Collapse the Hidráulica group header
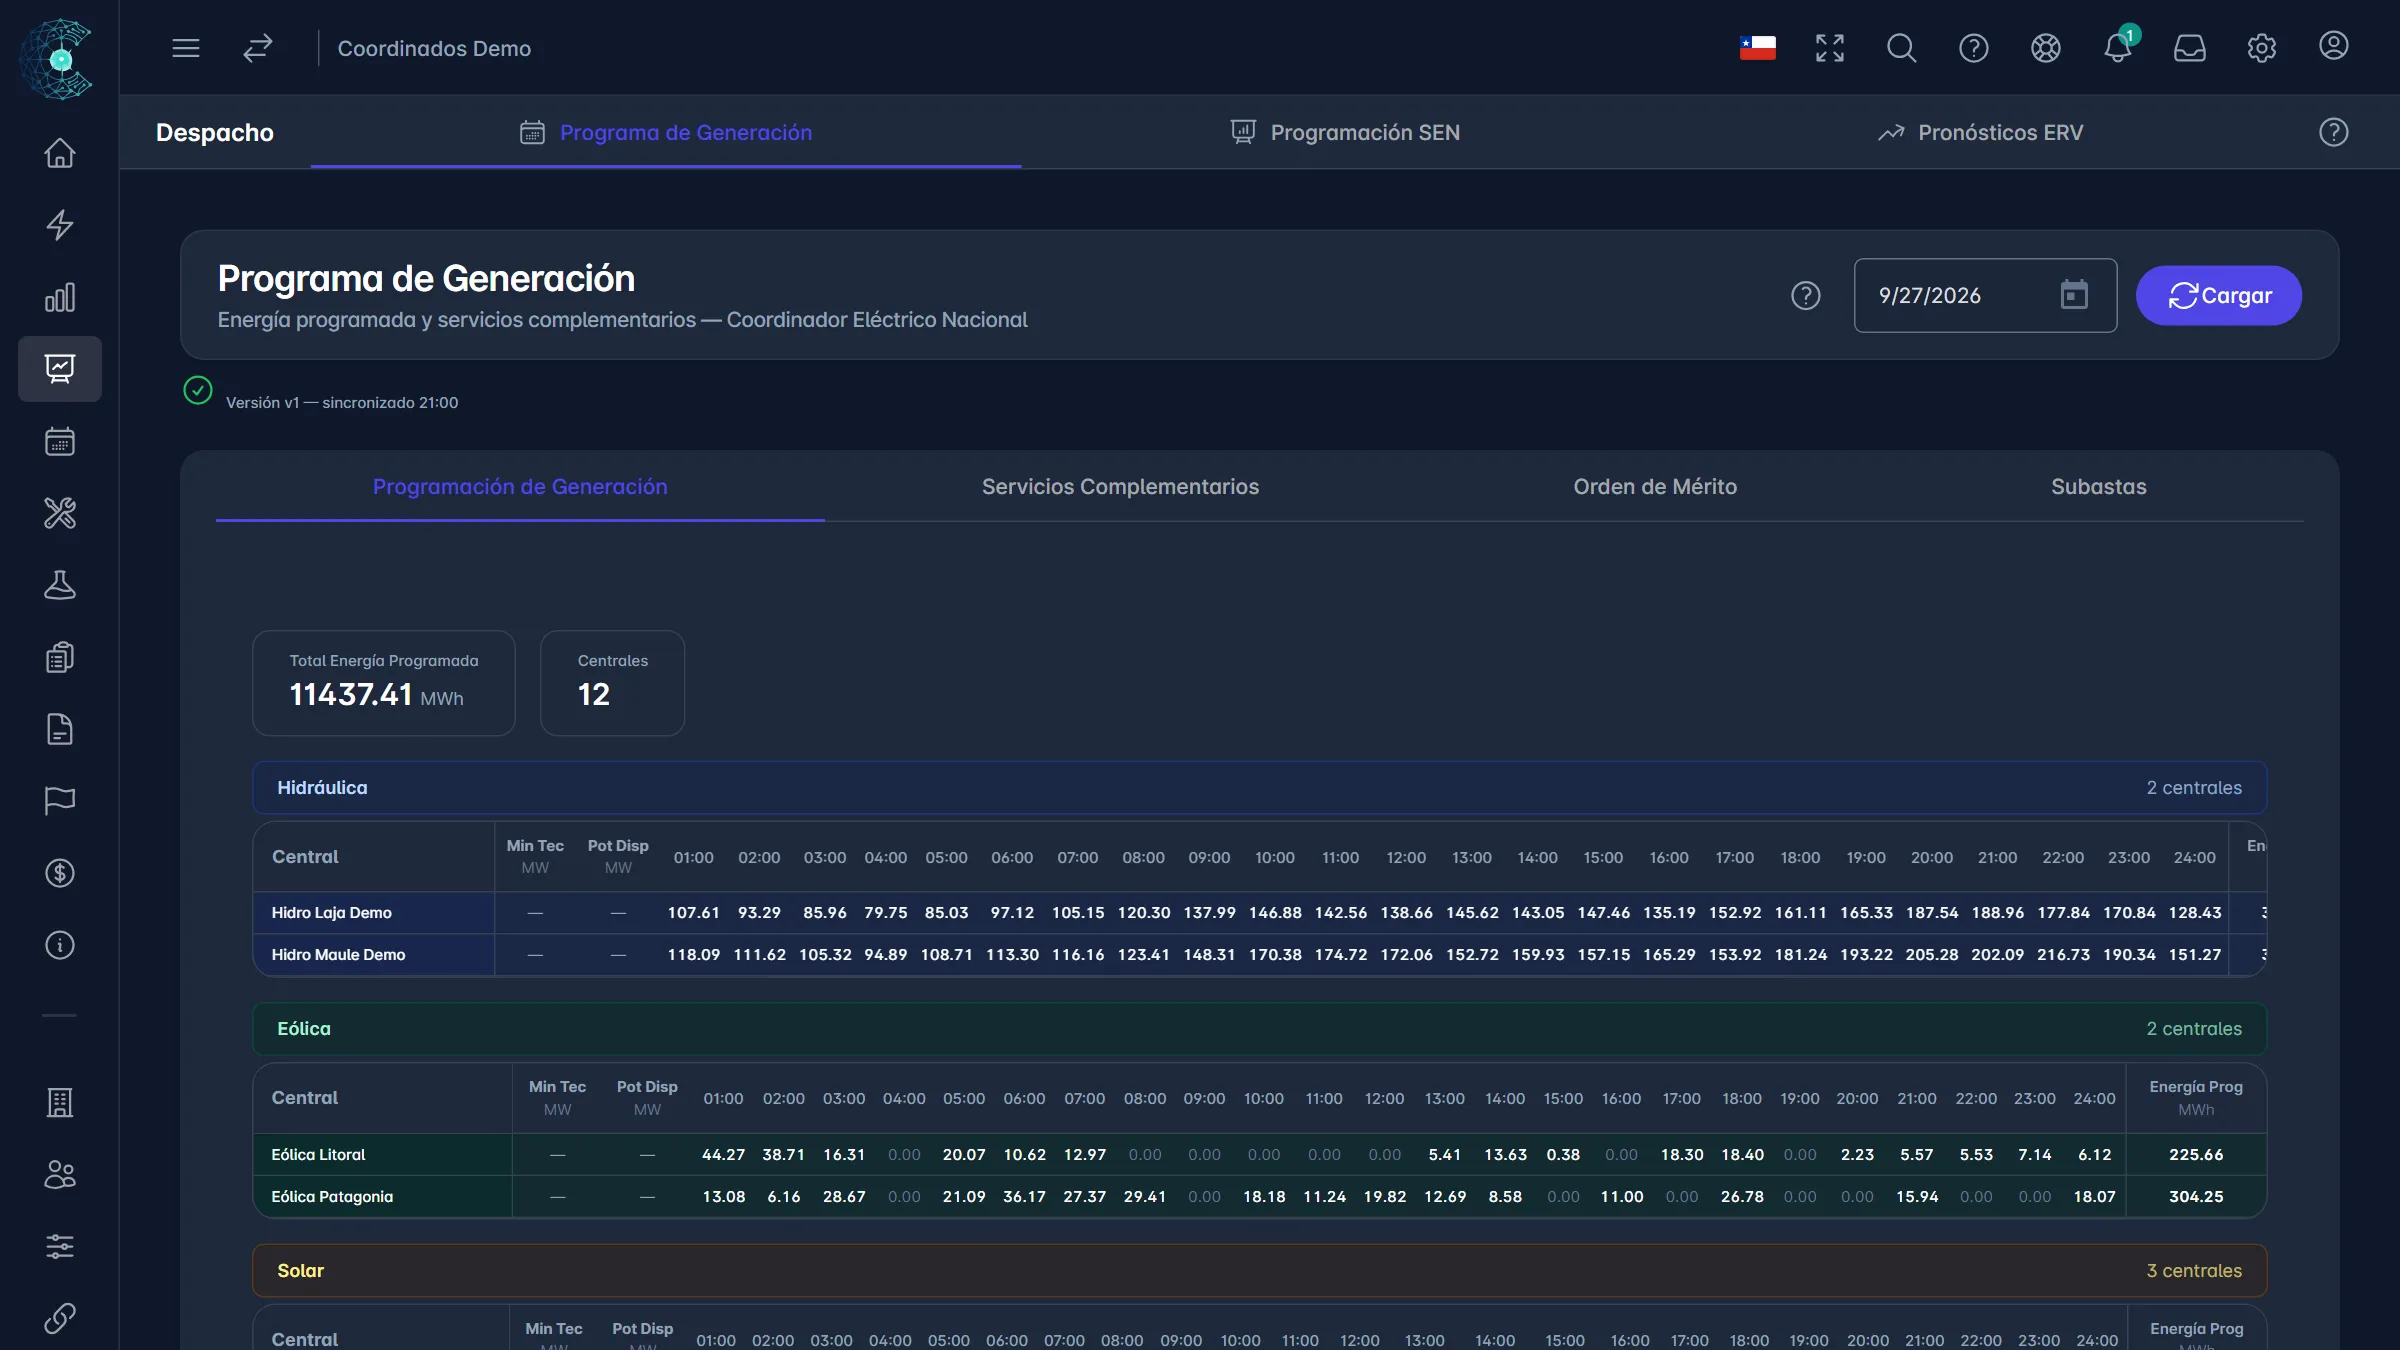The width and height of the screenshot is (2400, 1350). coord(1259,788)
